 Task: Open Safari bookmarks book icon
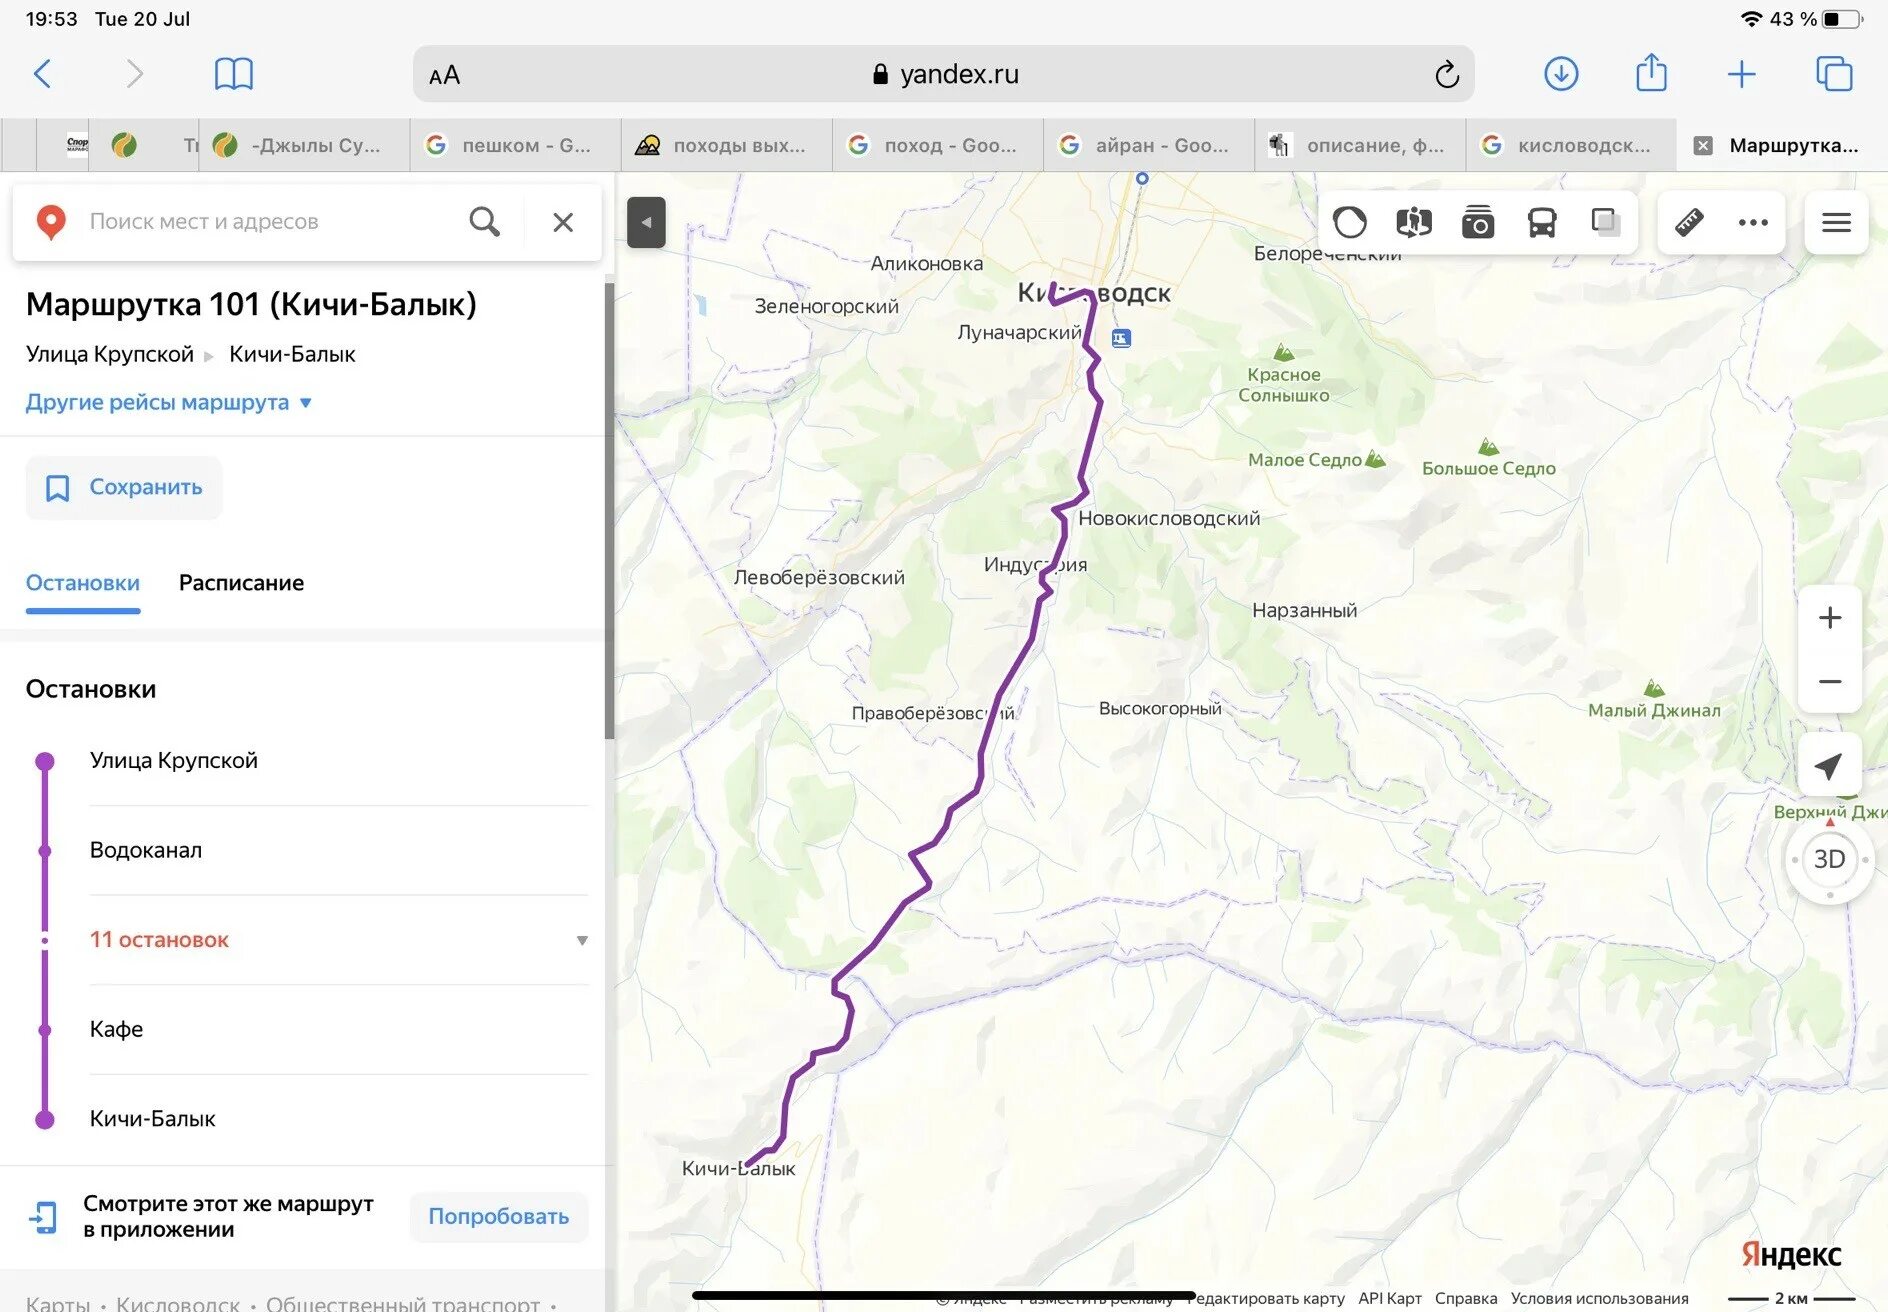coord(234,74)
